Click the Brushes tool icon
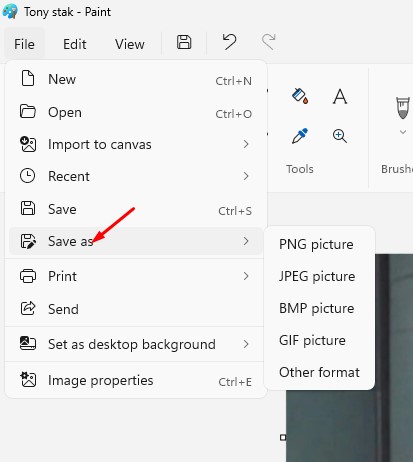 click(x=403, y=108)
